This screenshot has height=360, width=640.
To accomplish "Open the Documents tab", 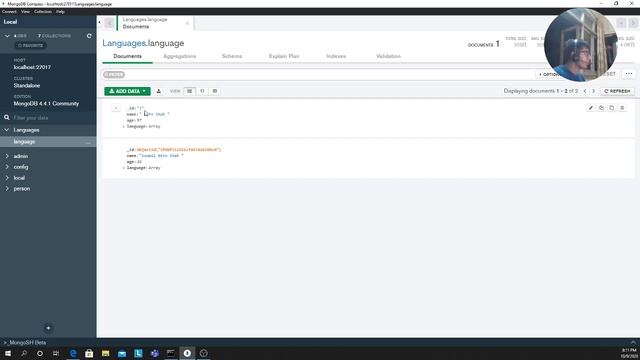I will [x=127, y=56].
